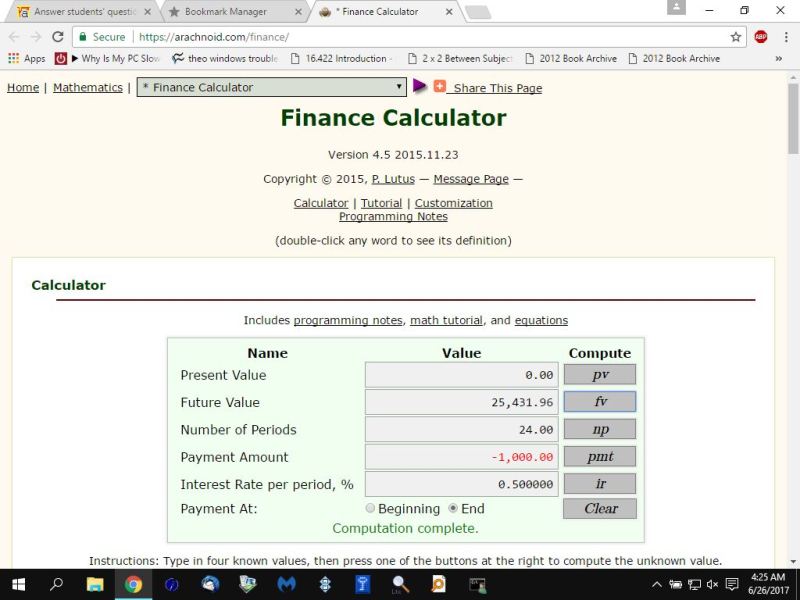Open the Chrome three-dot menu
This screenshot has height=600, width=800.
tap(786, 37)
